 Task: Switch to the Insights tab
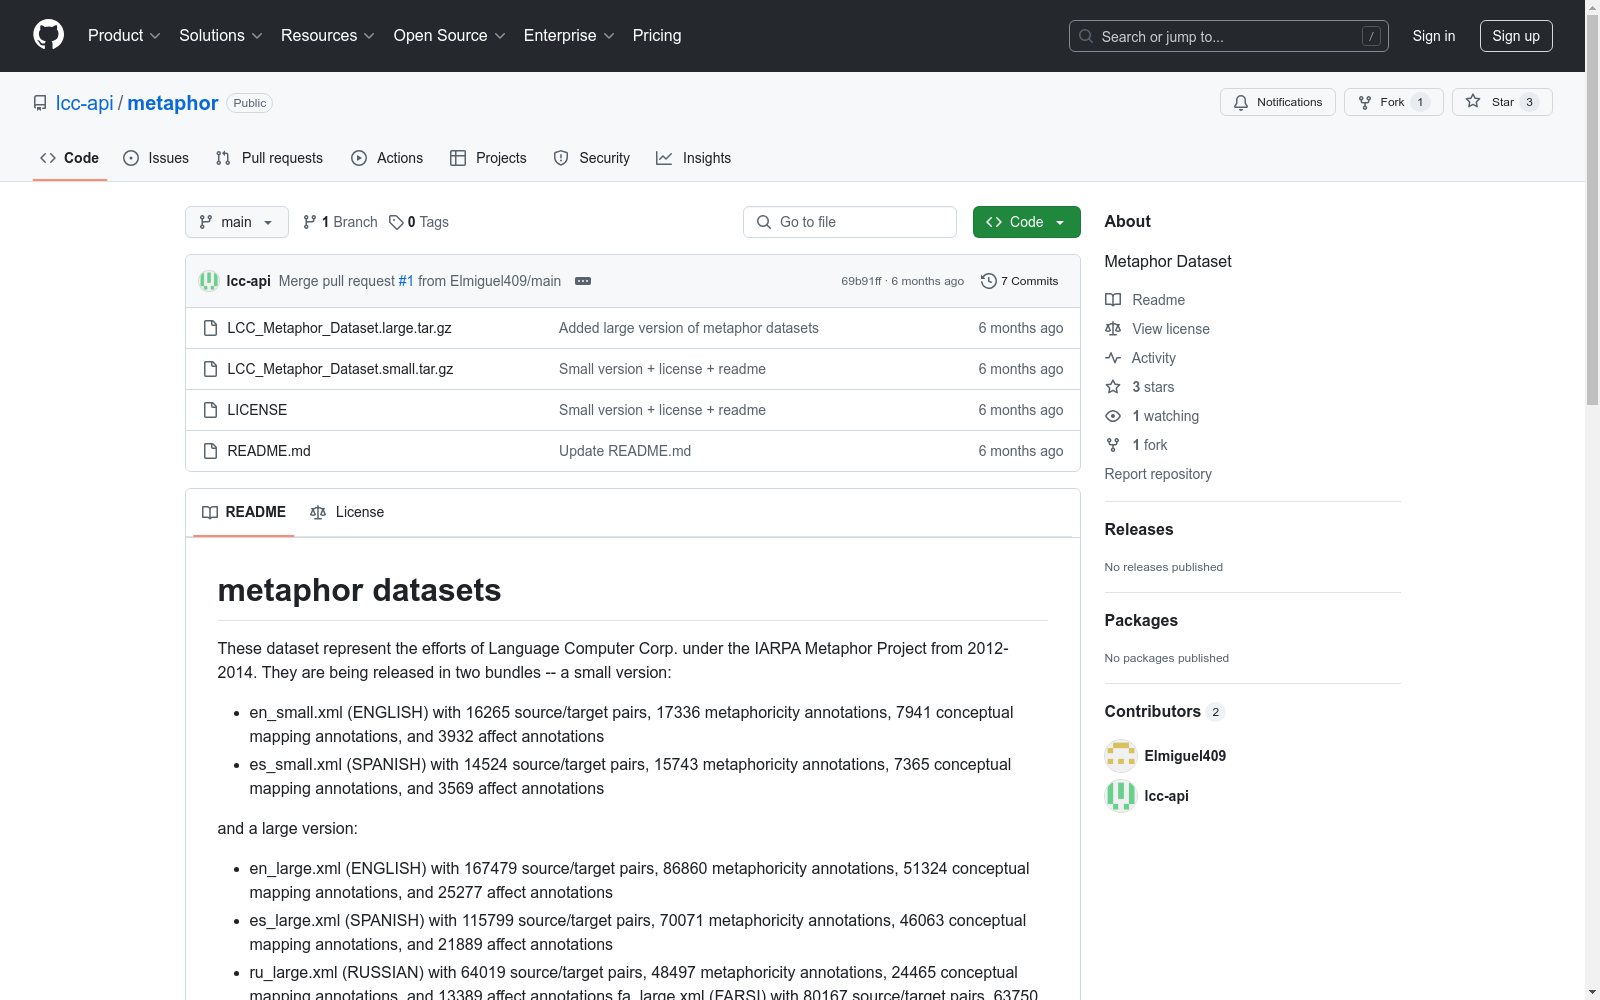pos(694,158)
